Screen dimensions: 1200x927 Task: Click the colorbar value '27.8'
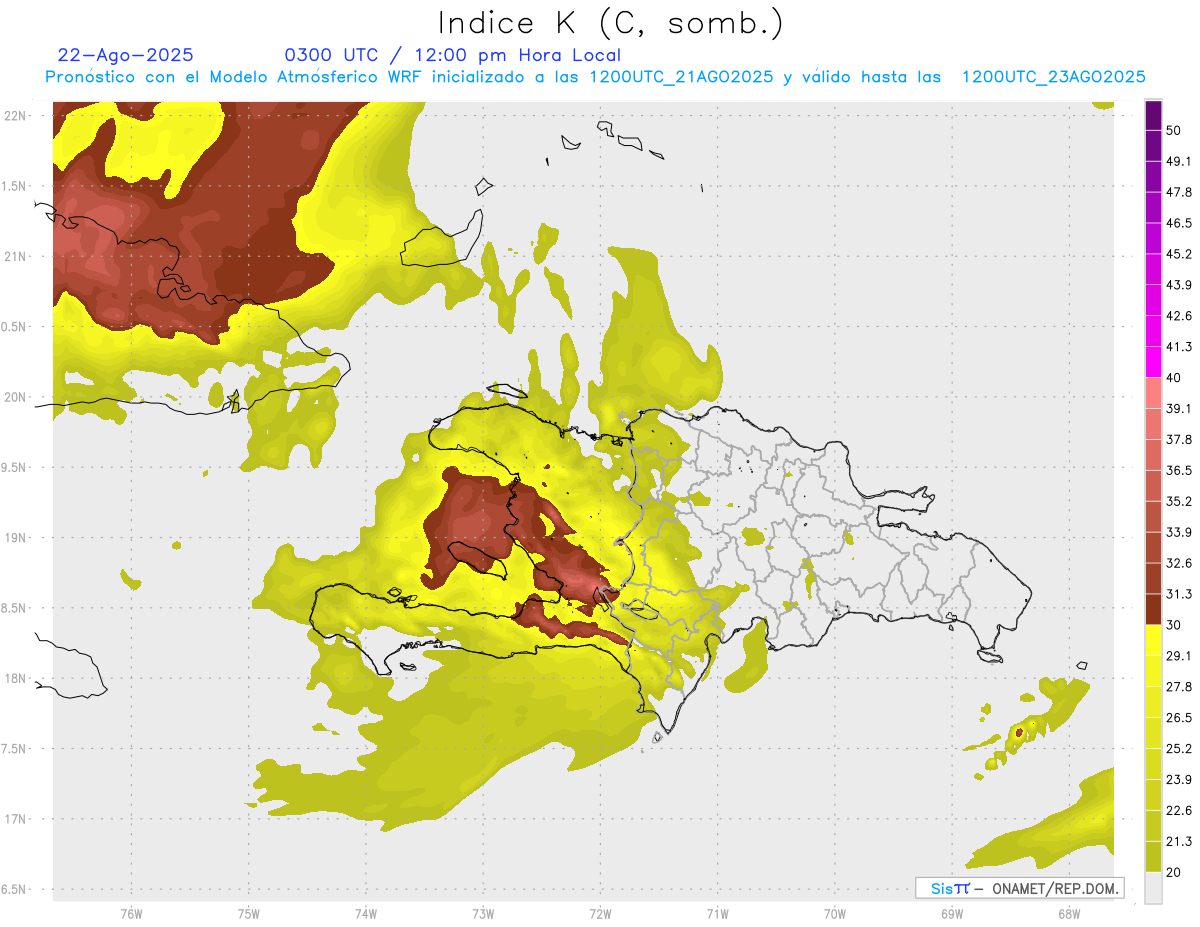1180,687
